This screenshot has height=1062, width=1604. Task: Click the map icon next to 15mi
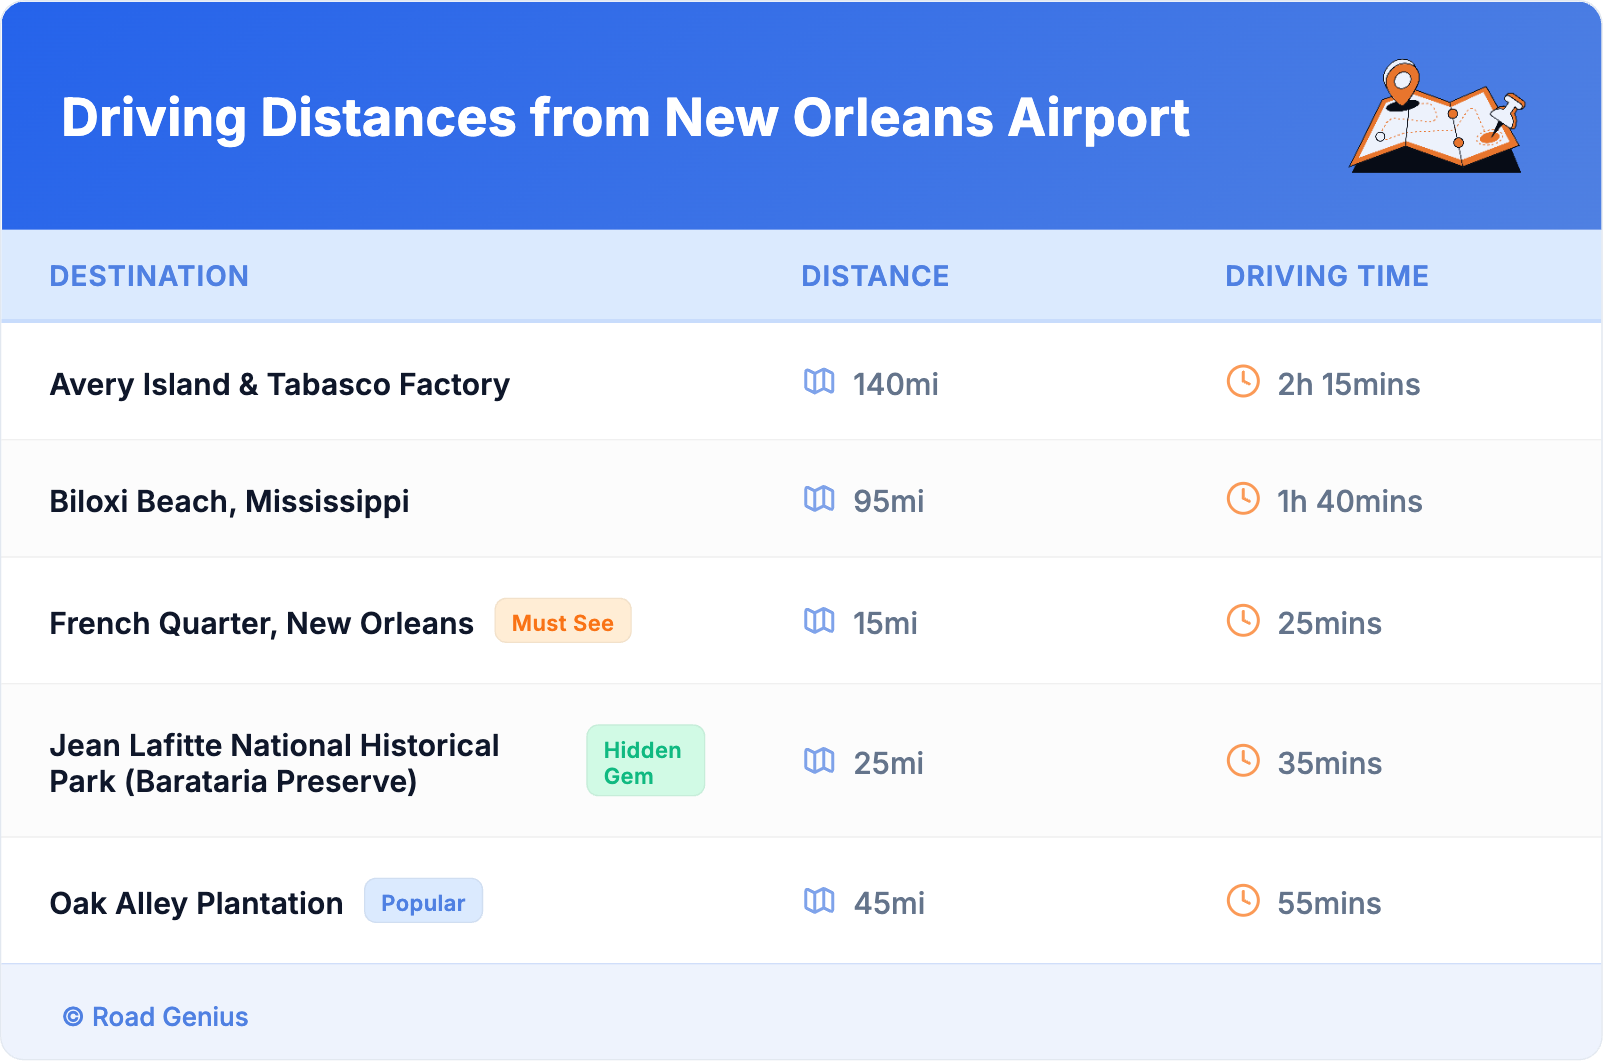point(819,621)
